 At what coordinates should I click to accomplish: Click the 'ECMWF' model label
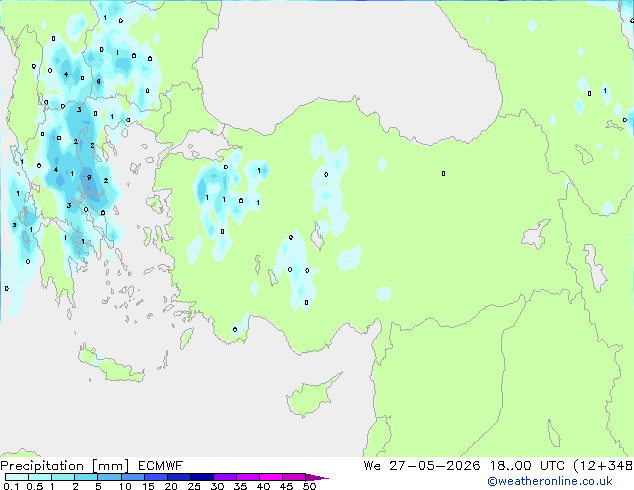tap(161, 466)
